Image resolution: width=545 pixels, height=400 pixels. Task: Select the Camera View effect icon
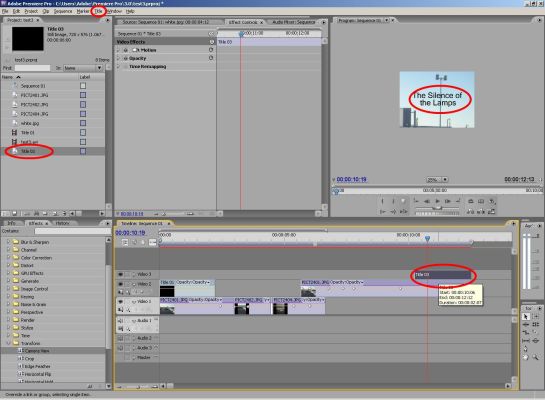coord(21,351)
